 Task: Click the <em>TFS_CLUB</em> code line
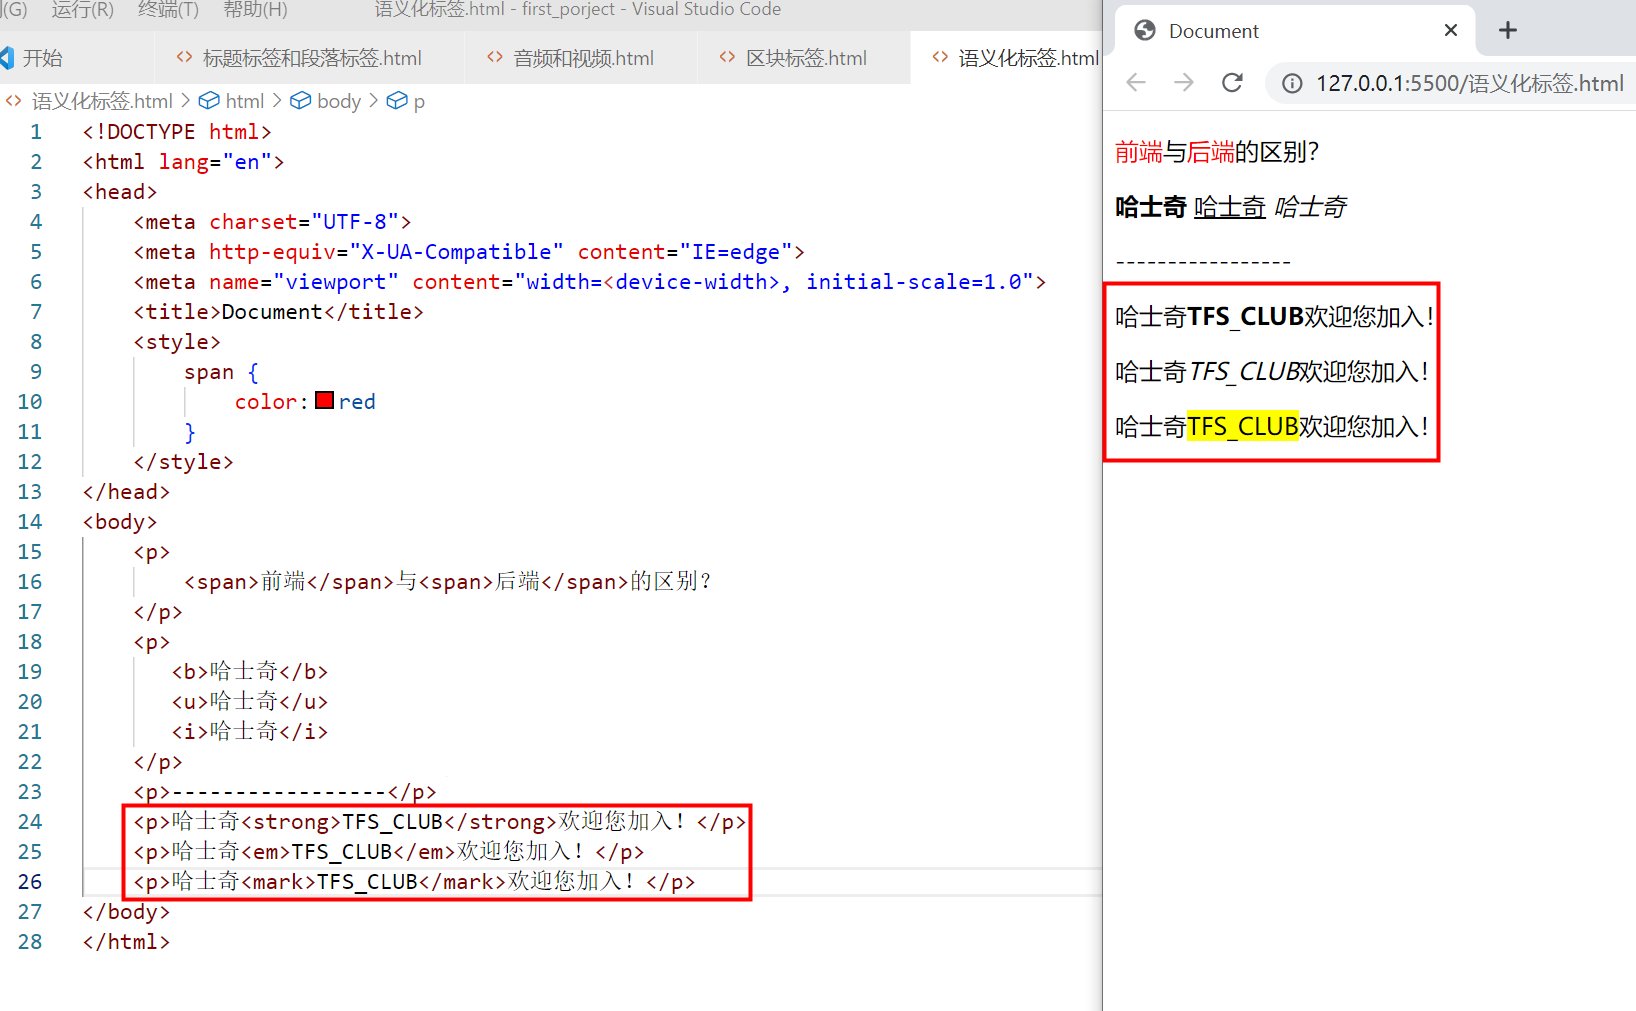389,852
